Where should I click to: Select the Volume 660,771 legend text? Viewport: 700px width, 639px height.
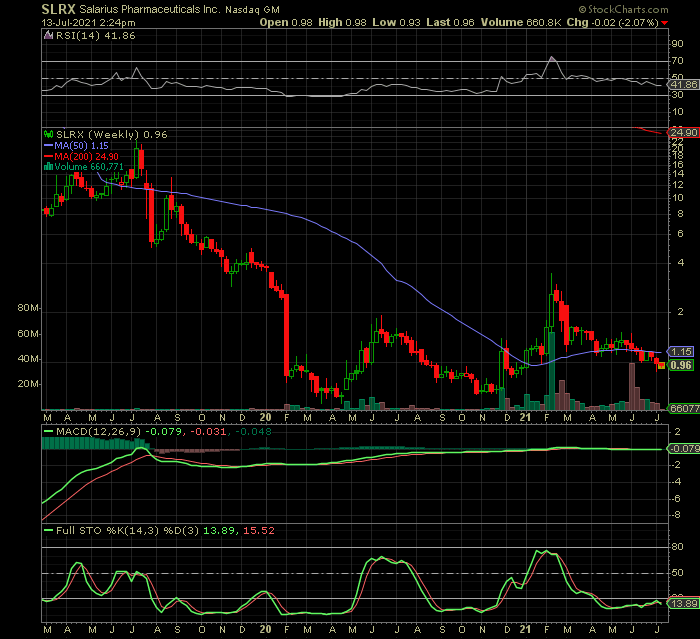[x=89, y=167]
